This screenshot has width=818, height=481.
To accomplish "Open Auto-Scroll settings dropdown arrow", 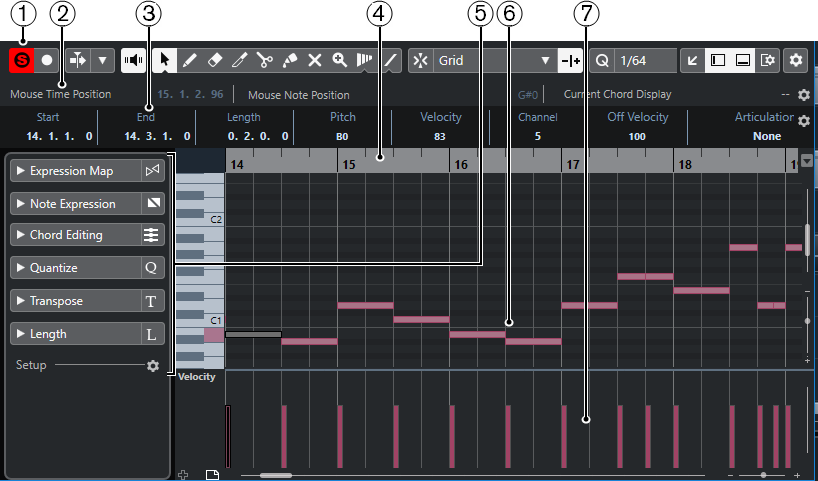I will [103, 61].
